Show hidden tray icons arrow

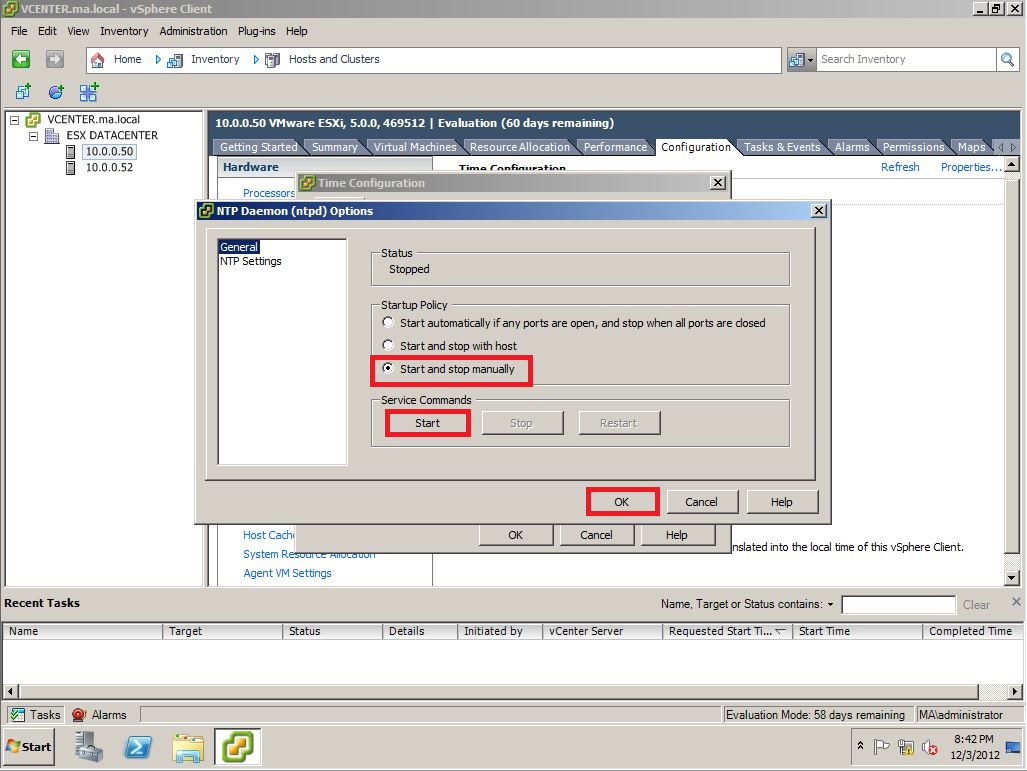click(x=860, y=745)
